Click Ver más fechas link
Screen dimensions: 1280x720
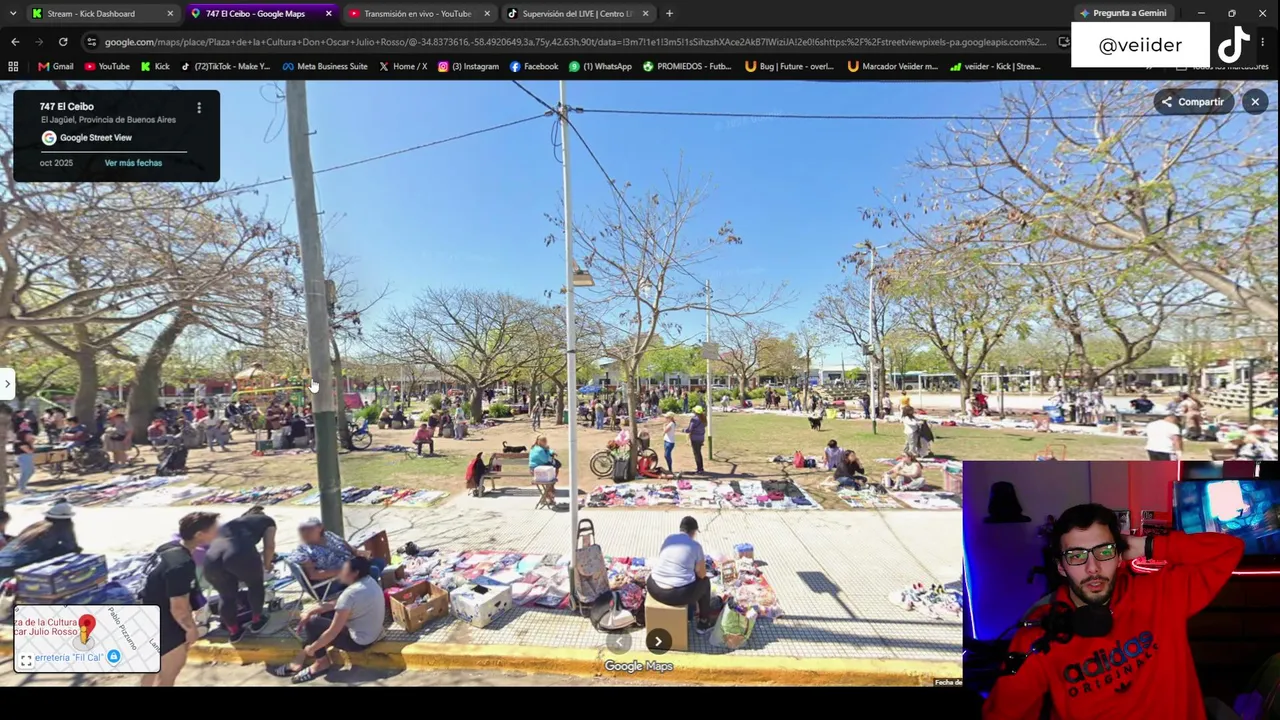[x=133, y=163]
